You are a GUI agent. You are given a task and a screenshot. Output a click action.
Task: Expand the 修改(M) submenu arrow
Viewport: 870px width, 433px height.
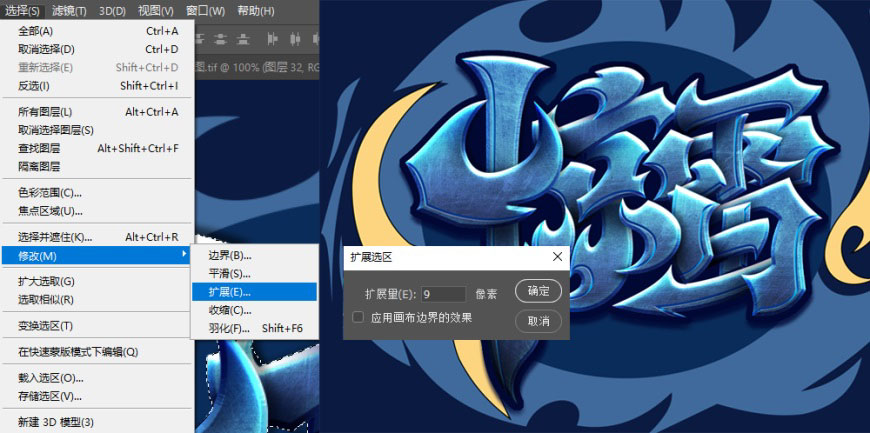(184, 255)
